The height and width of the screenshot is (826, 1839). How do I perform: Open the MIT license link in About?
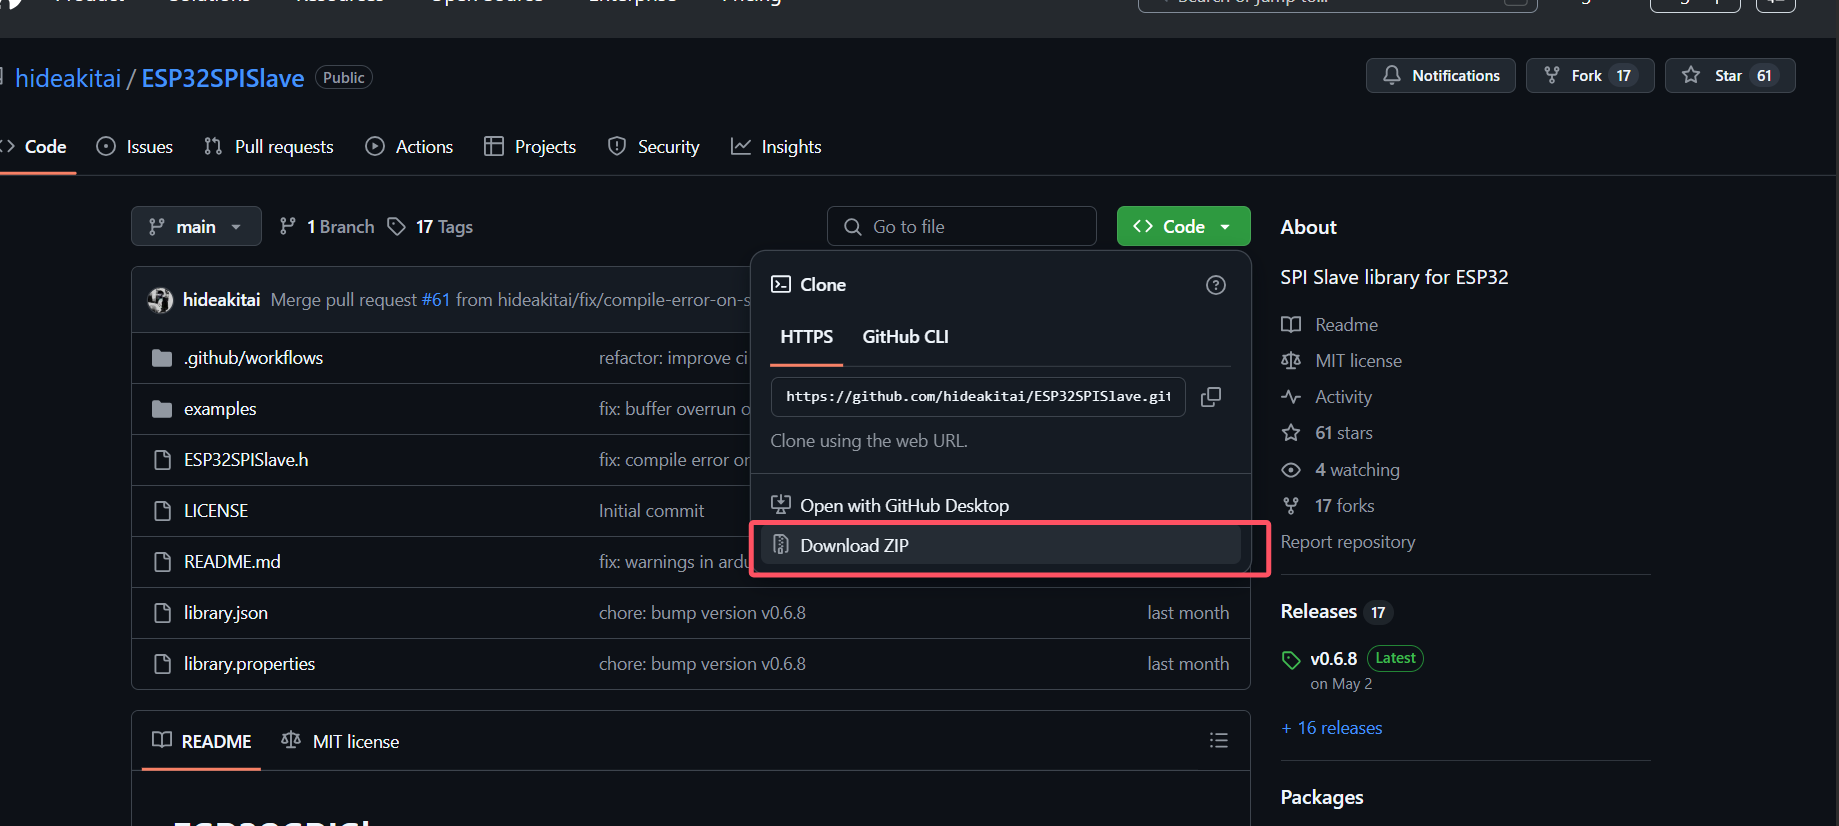point(1342,361)
